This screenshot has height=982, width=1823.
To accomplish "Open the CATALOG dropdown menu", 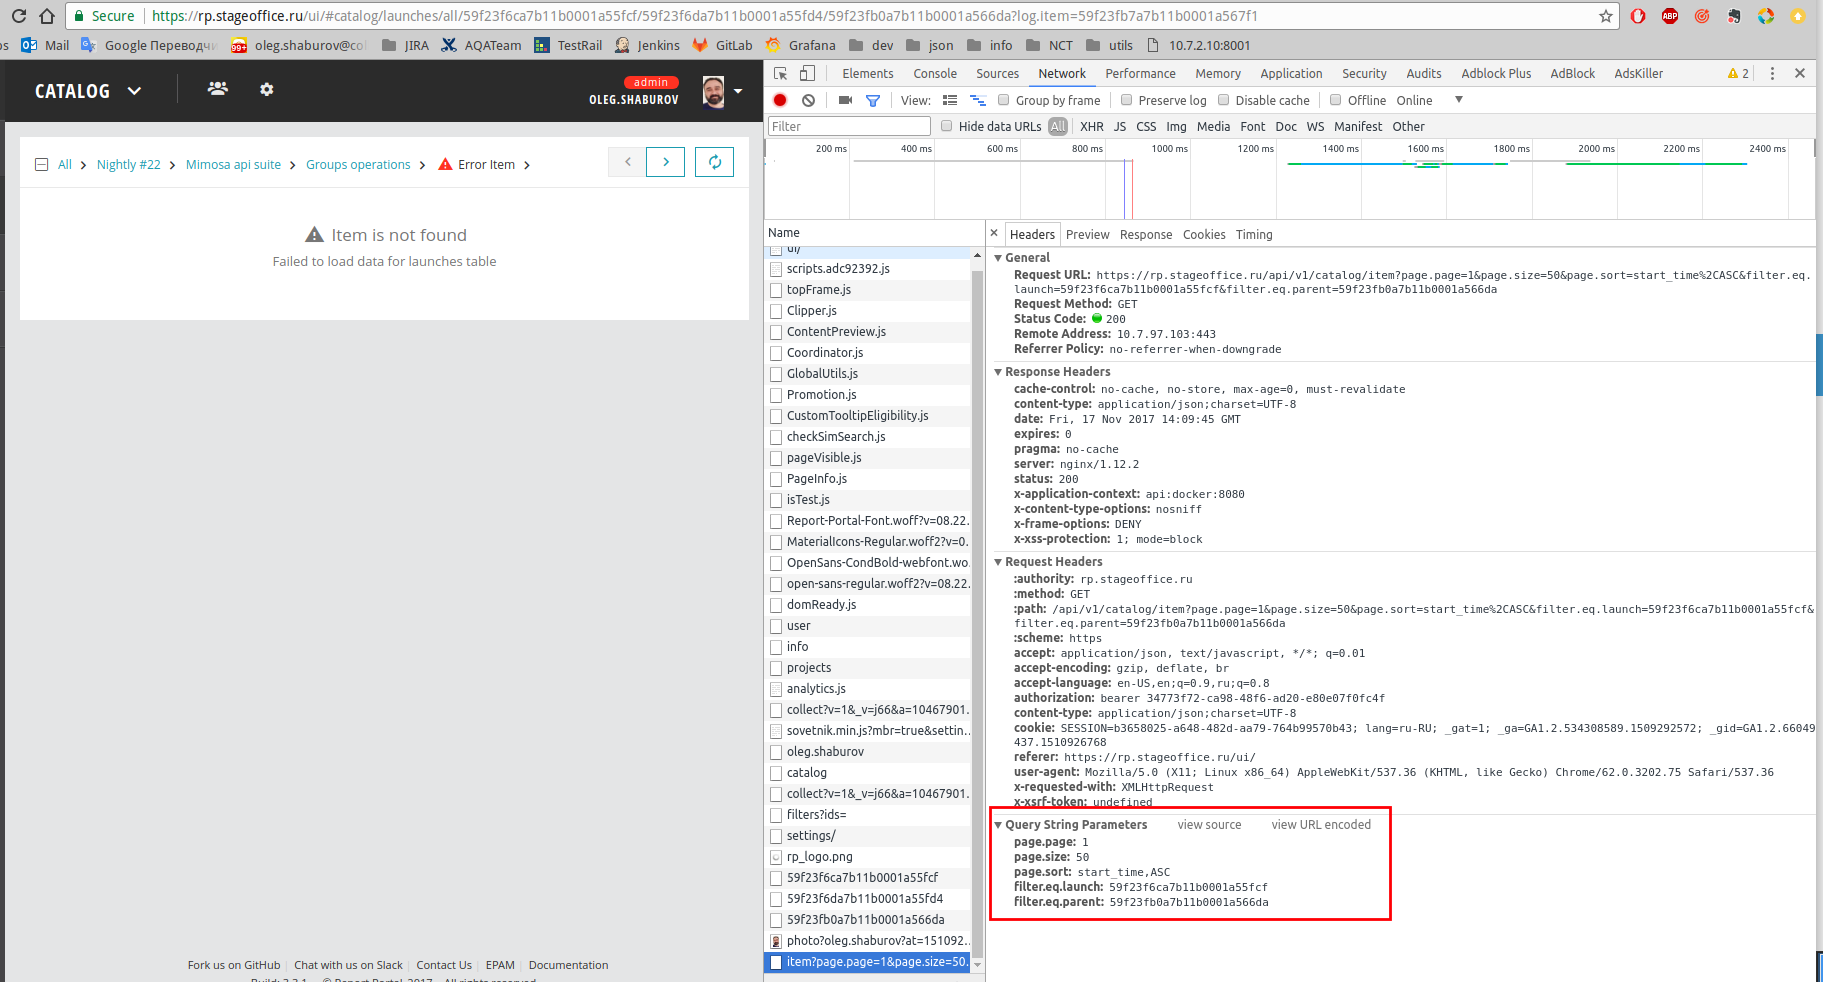I will click(135, 90).
